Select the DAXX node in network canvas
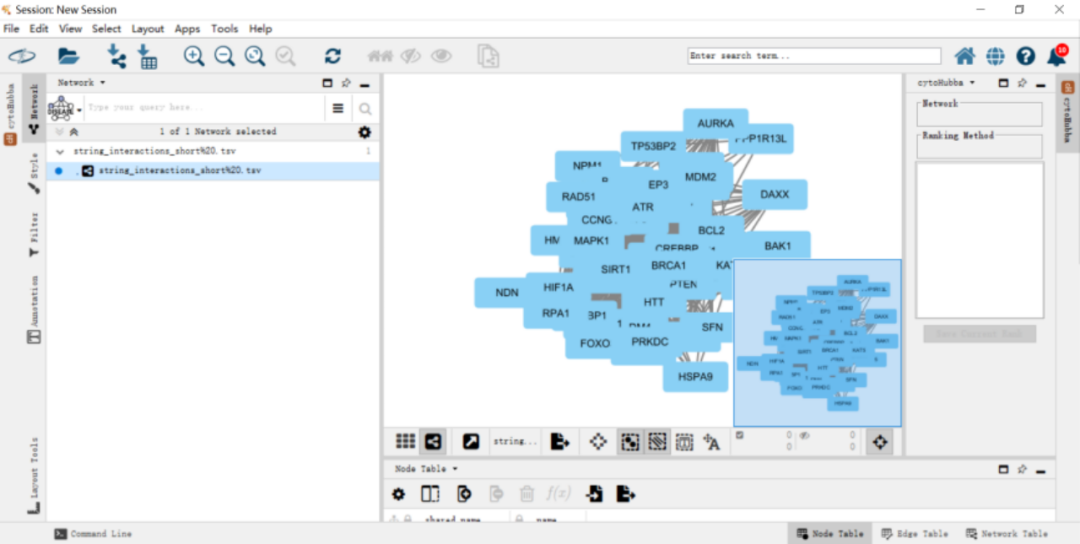 [x=775, y=195]
